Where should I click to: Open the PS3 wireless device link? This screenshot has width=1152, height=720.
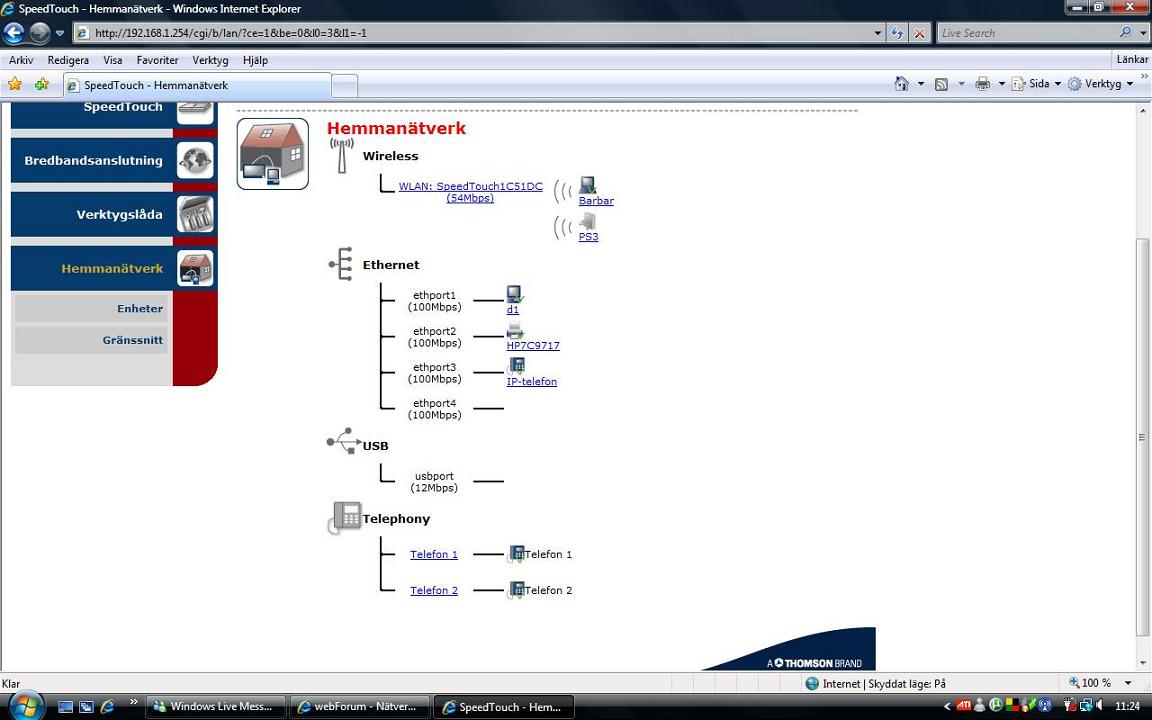pyautogui.click(x=588, y=237)
